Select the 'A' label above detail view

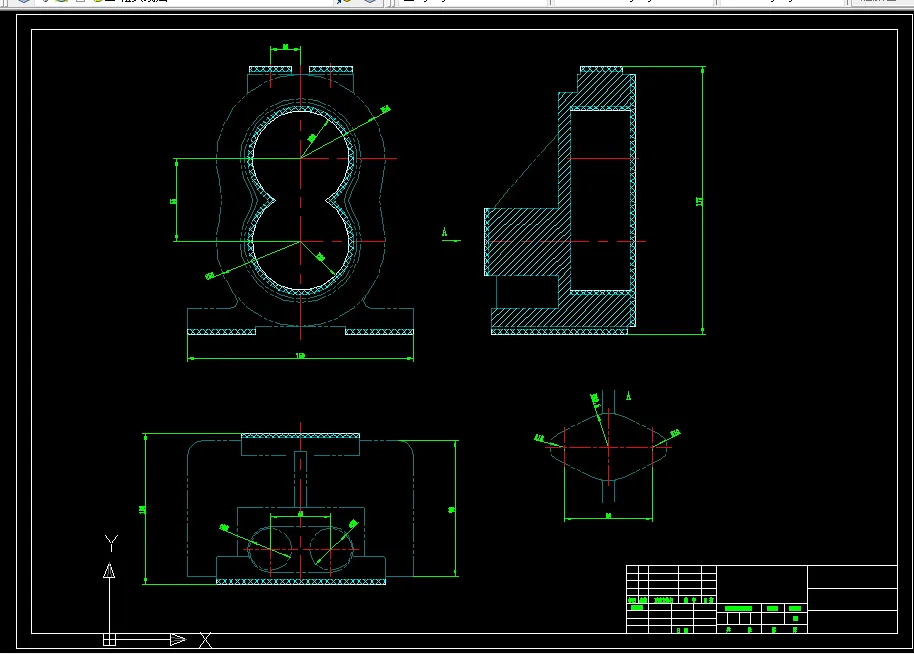click(628, 396)
